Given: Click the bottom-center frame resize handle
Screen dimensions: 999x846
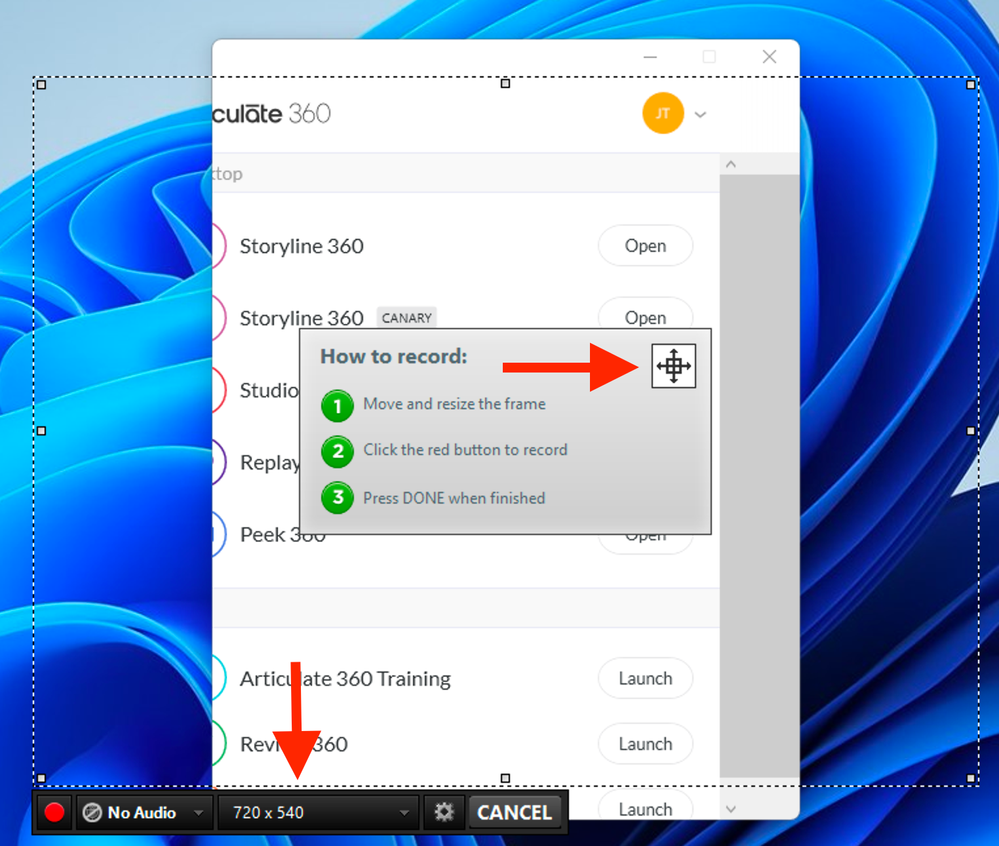Looking at the screenshot, I should [x=505, y=778].
